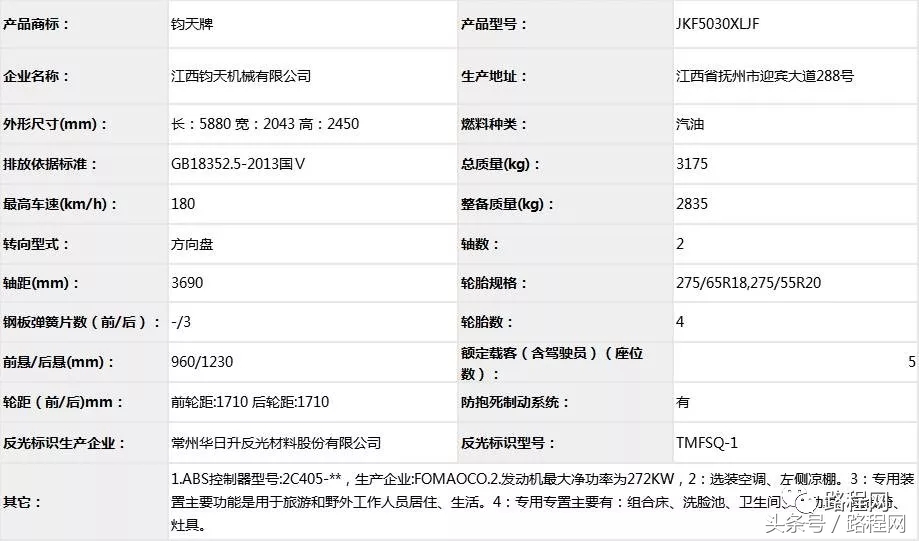Click the 轮胎数 label

tap(486, 322)
